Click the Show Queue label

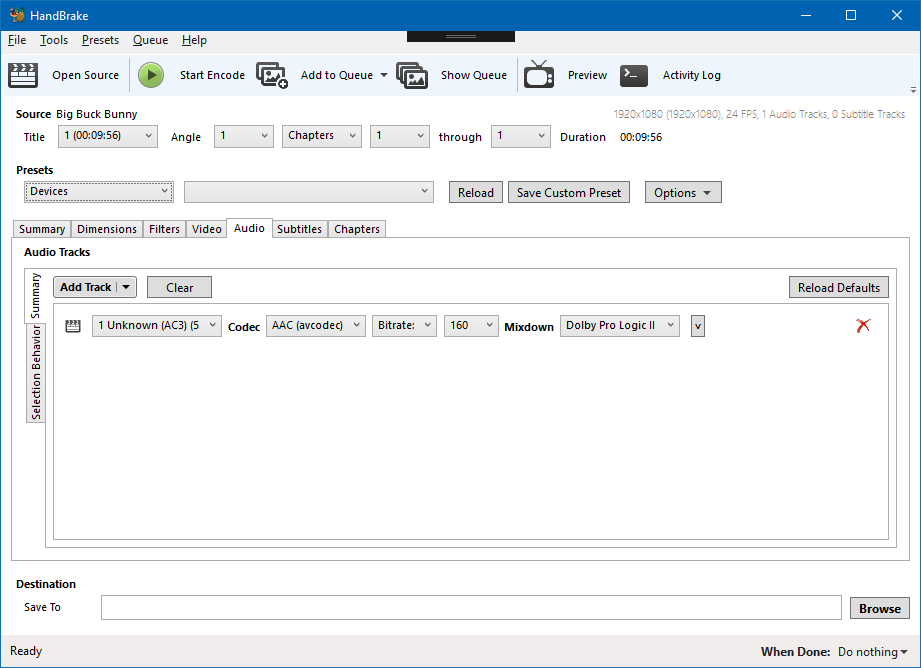(473, 75)
